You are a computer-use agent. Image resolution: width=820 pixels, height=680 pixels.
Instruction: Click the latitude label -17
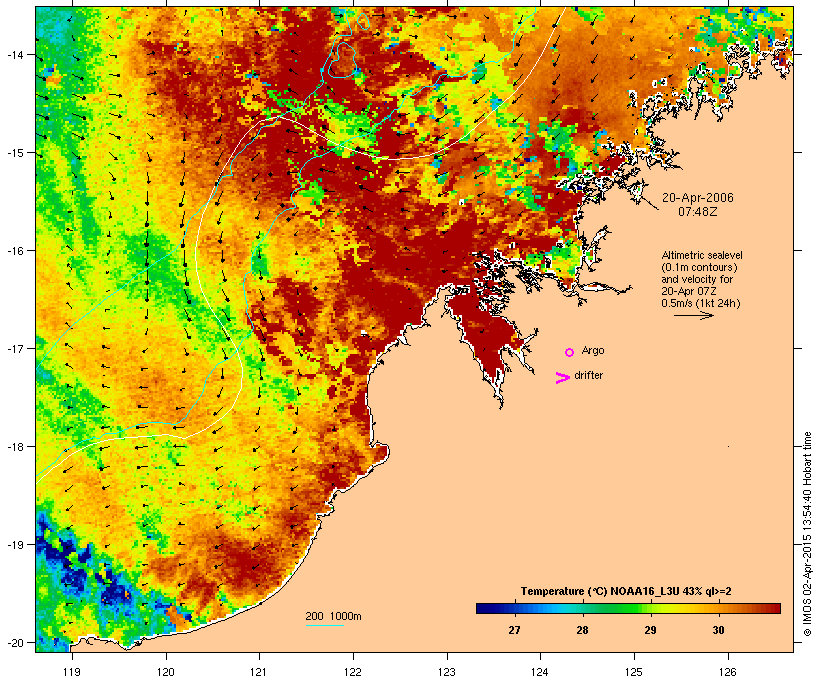tap(14, 348)
